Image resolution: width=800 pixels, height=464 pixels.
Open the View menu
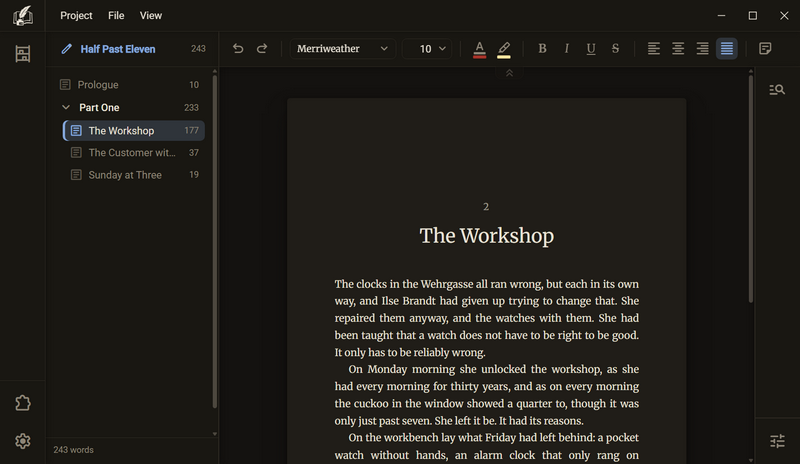pyautogui.click(x=151, y=16)
